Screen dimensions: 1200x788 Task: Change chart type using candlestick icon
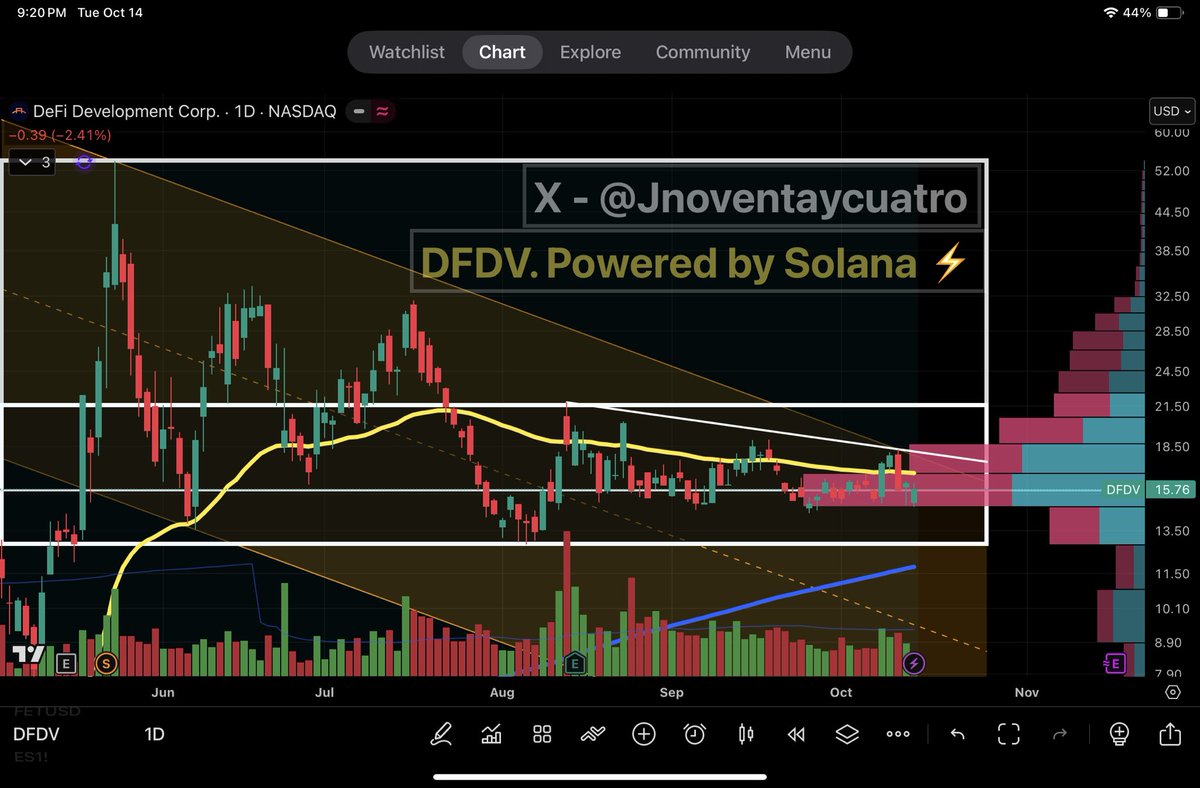tap(745, 734)
